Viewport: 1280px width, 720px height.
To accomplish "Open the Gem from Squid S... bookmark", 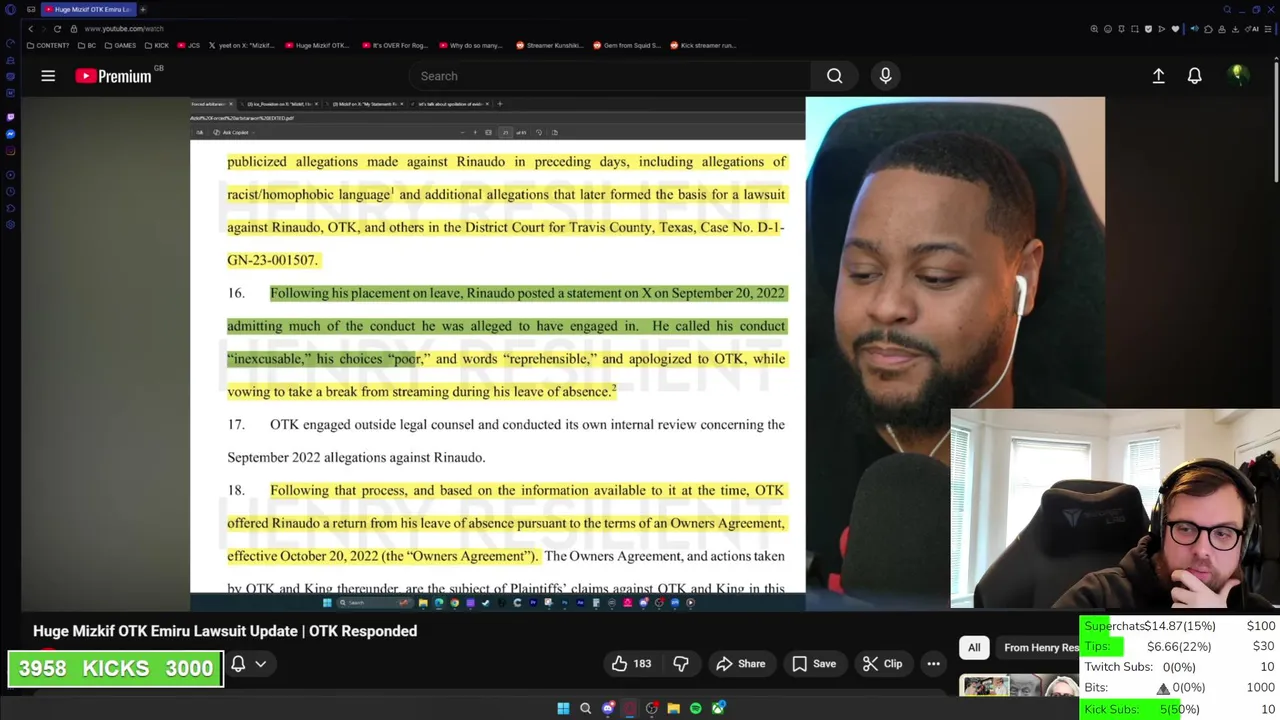I will [x=627, y=45].
